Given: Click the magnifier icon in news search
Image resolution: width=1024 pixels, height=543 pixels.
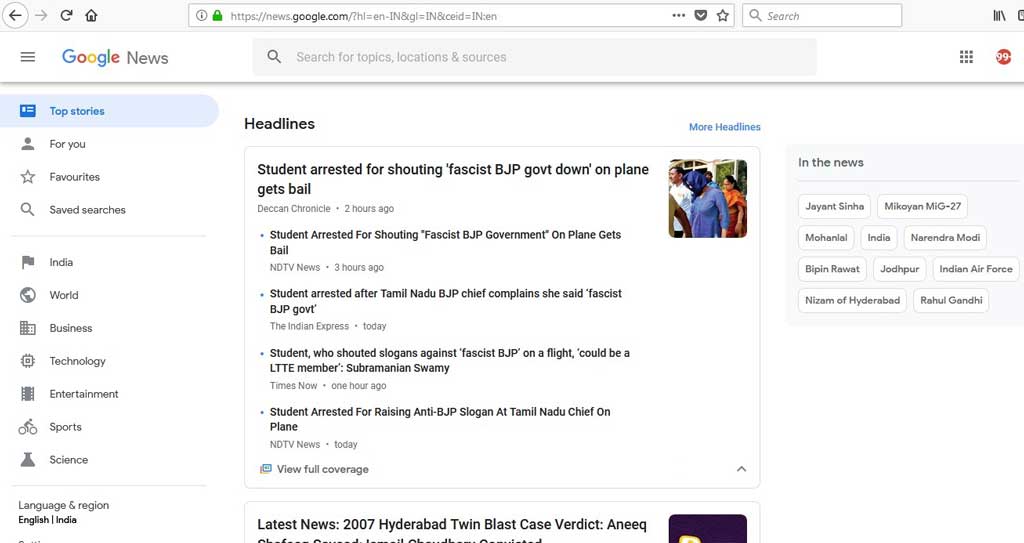Looking at the screenshot, I should pos(274,57).
